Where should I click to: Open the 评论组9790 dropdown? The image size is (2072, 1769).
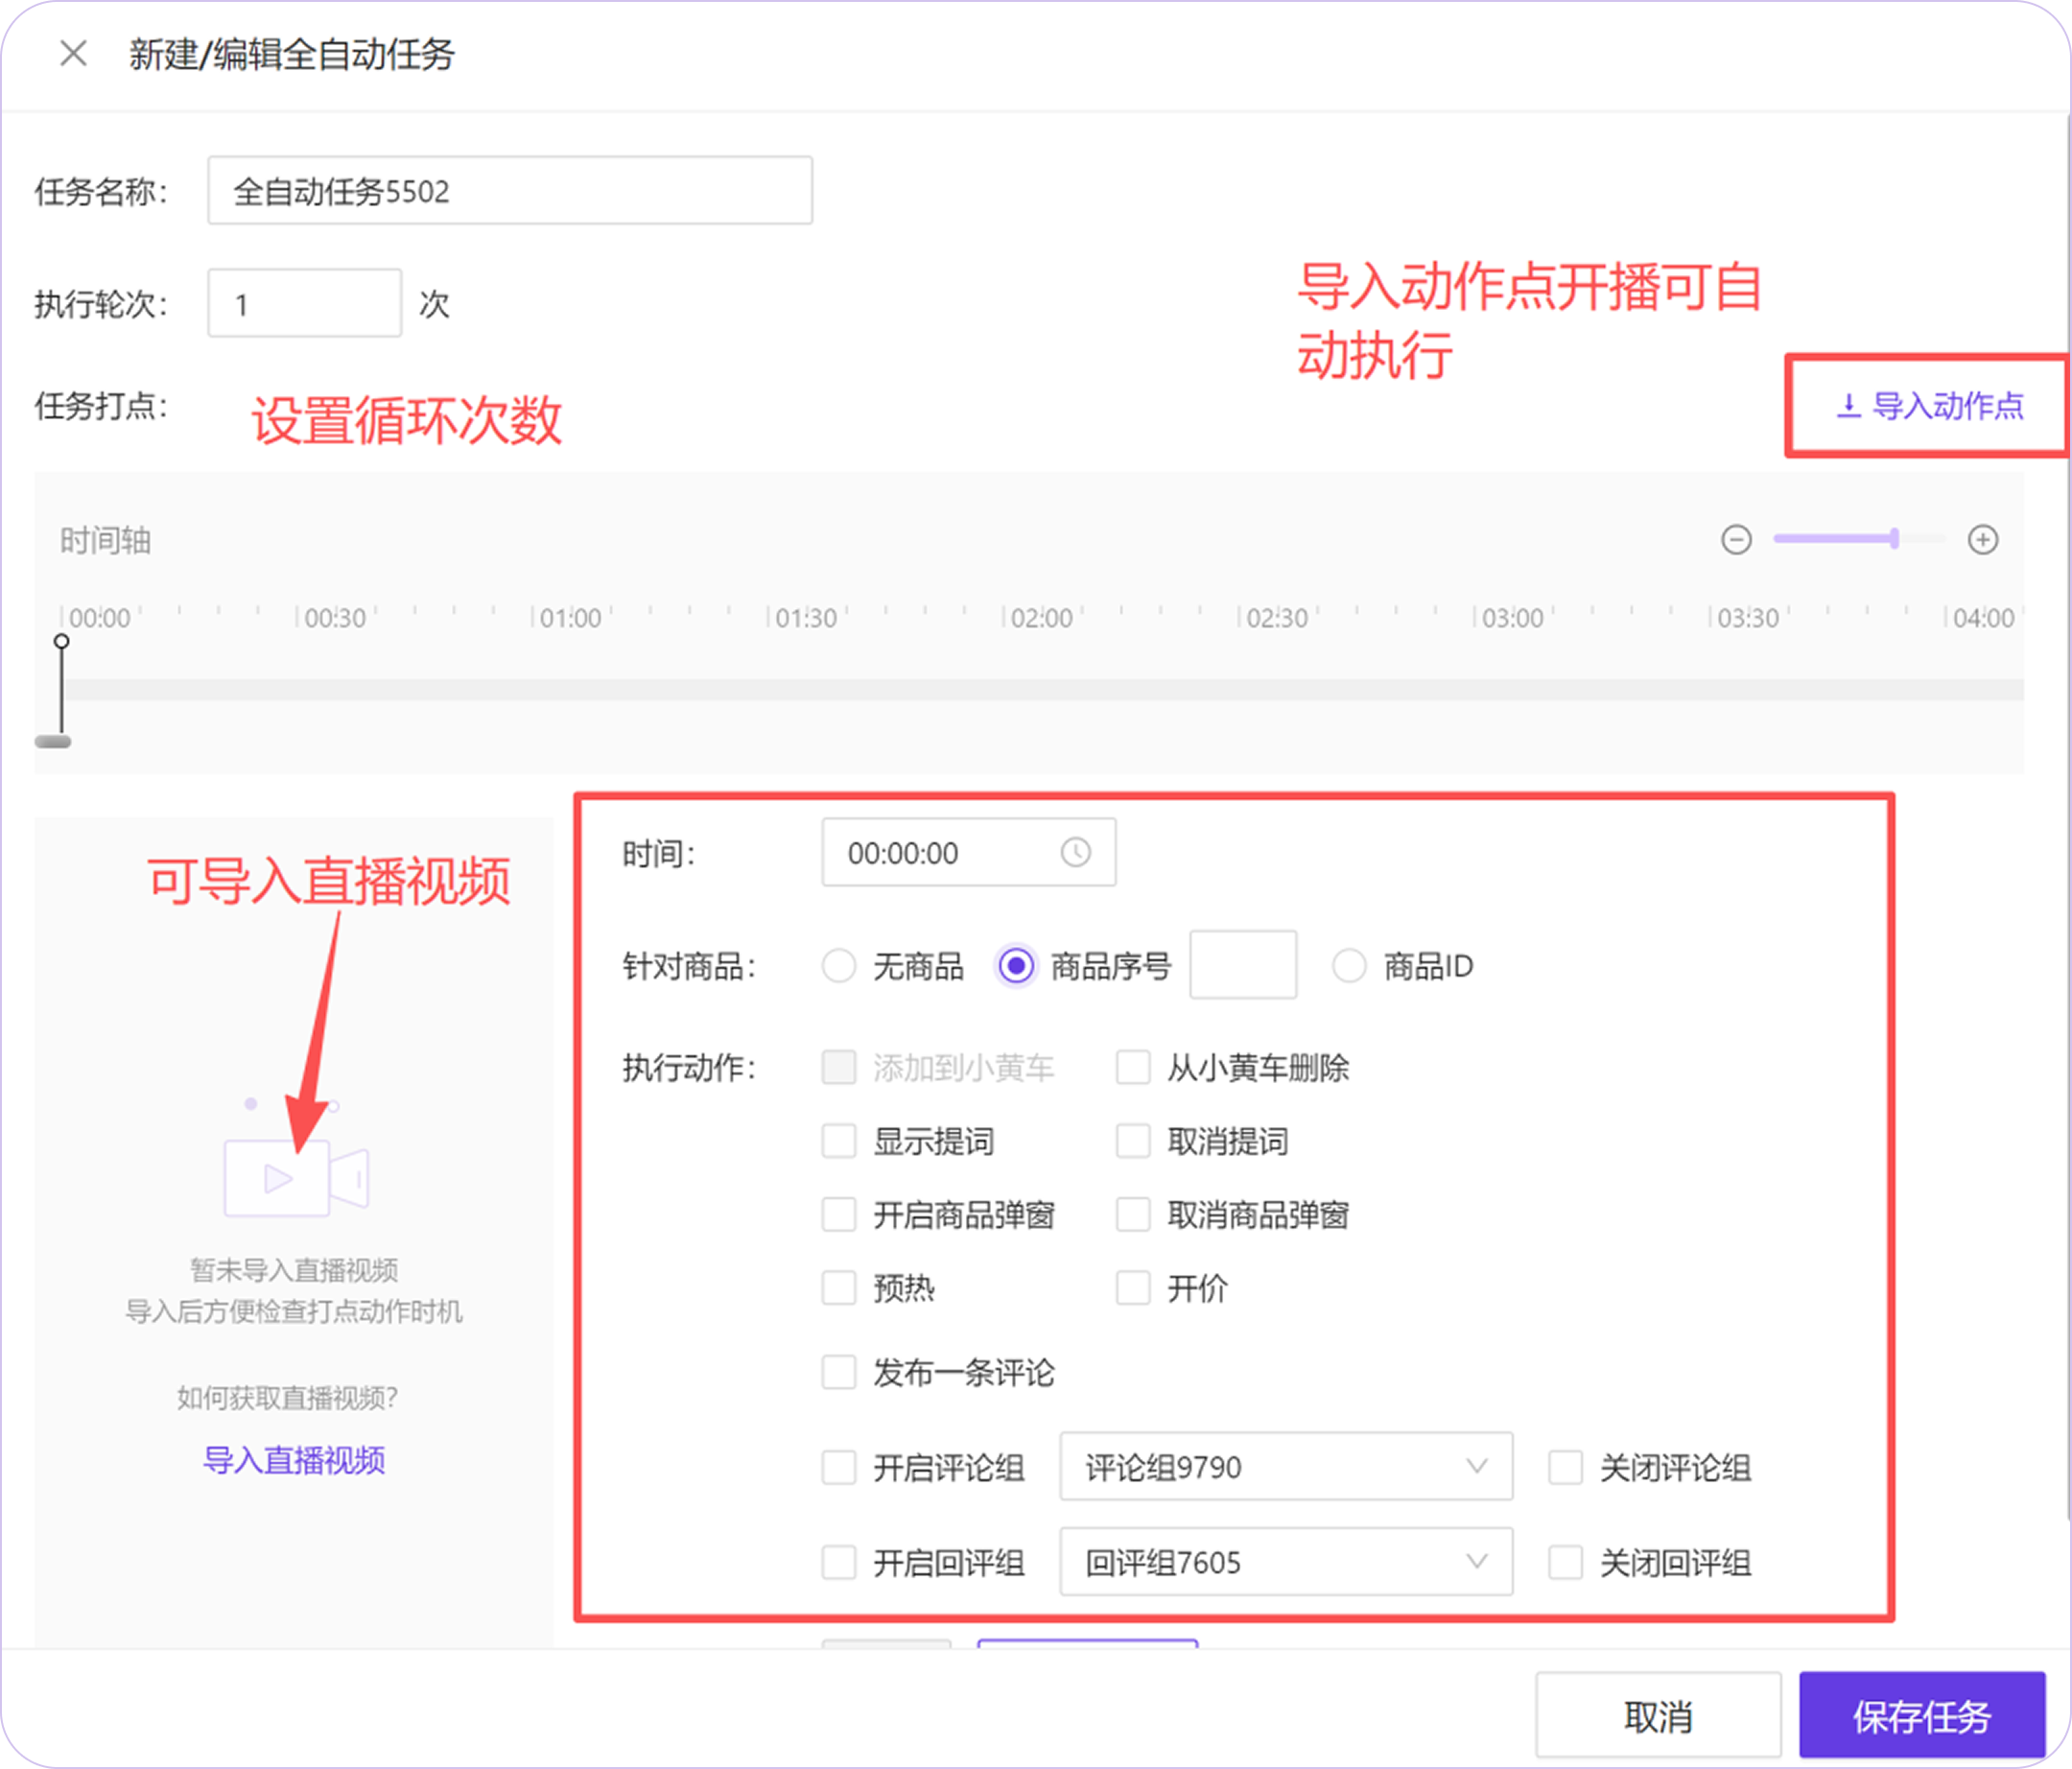[1285, 1467]
